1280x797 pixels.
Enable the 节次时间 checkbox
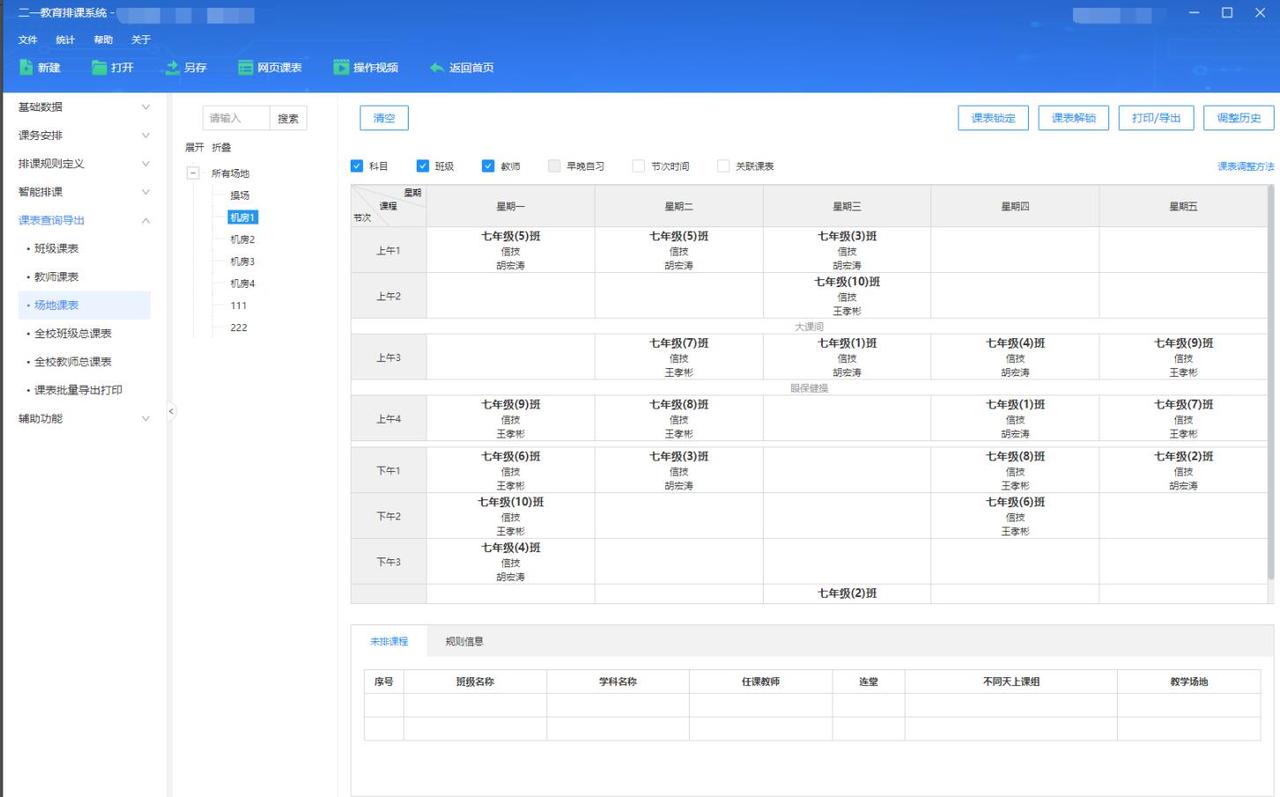pyautogui.click(x=638, y=166)
